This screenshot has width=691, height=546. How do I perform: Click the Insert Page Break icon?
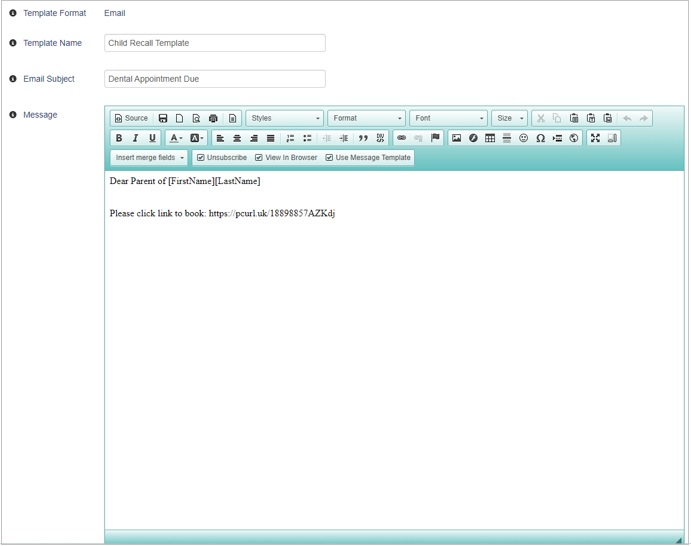pyautogui.click(x=557, y=138)
